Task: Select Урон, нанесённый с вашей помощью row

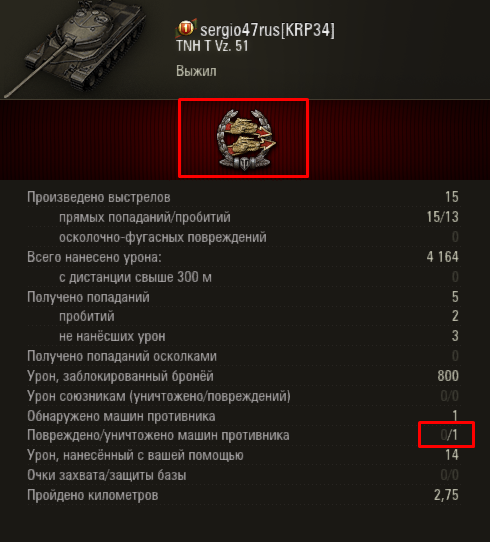Action: click(243, 455)
